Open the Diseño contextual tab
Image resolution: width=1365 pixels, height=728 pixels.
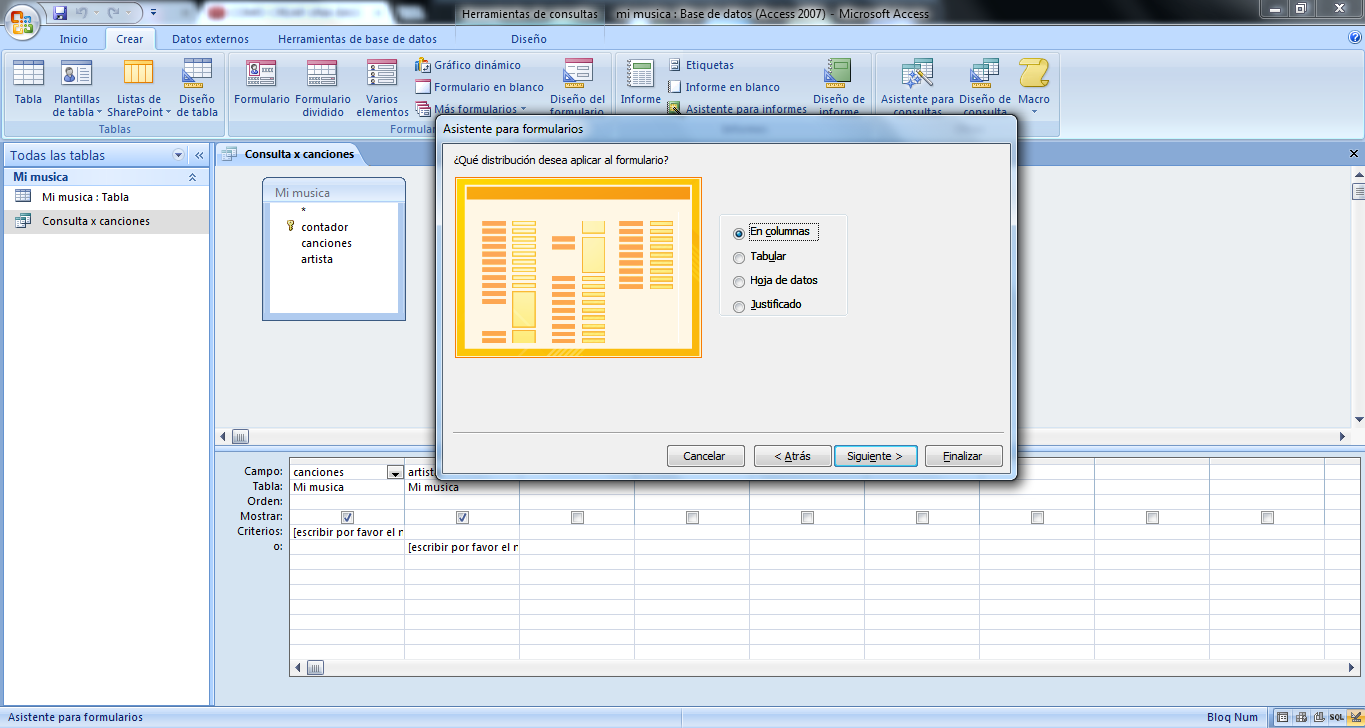coord(529,39)
